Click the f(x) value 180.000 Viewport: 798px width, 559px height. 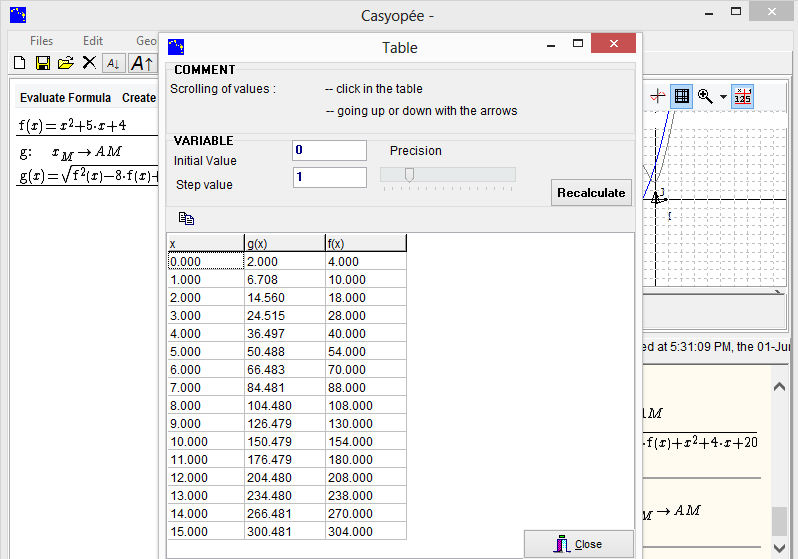pos(365,460)
